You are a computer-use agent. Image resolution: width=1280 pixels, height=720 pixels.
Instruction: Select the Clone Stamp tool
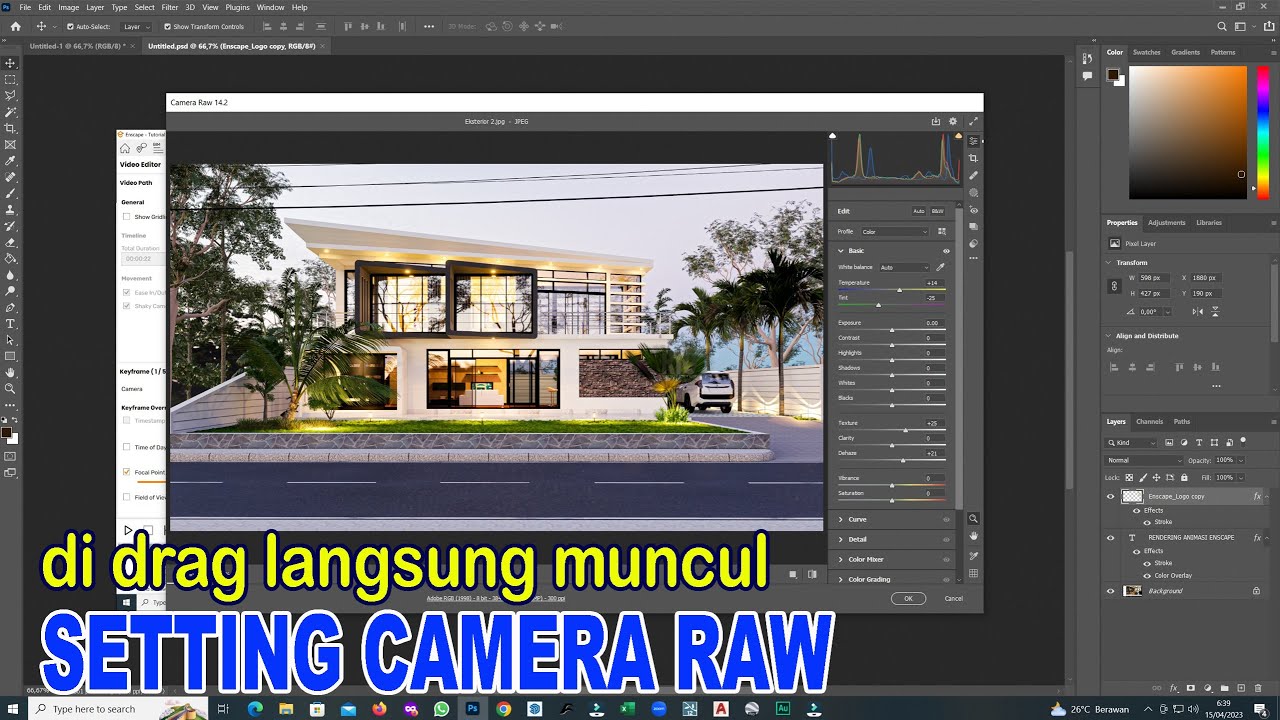(x=11, y=209)
